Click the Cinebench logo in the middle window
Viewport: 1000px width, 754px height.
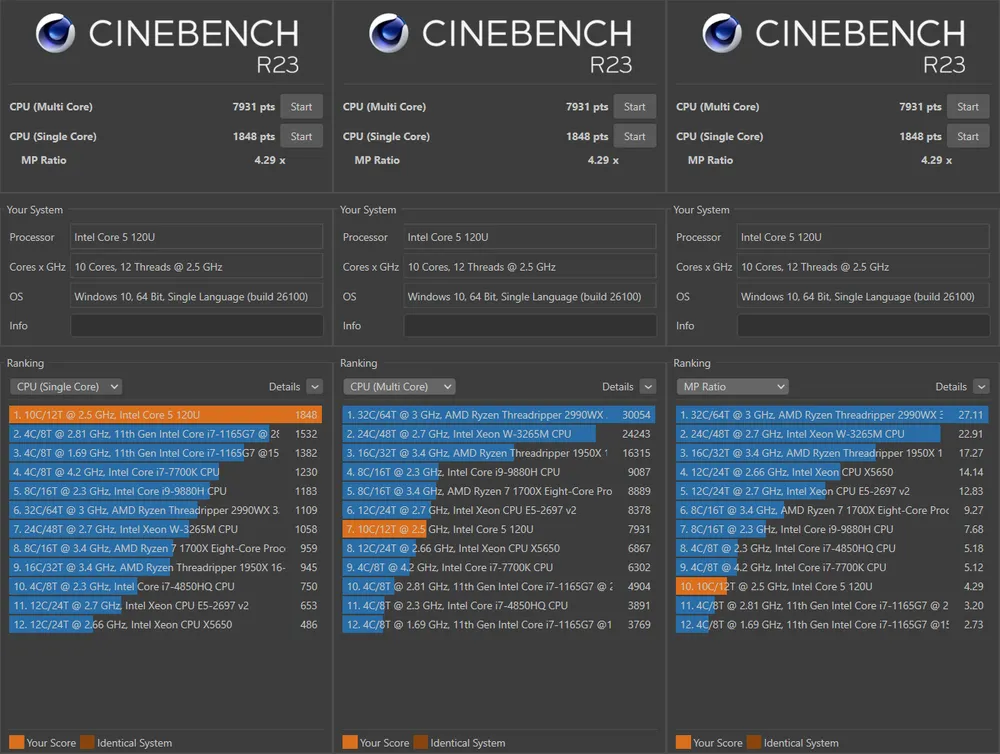[x=389, y=33]
